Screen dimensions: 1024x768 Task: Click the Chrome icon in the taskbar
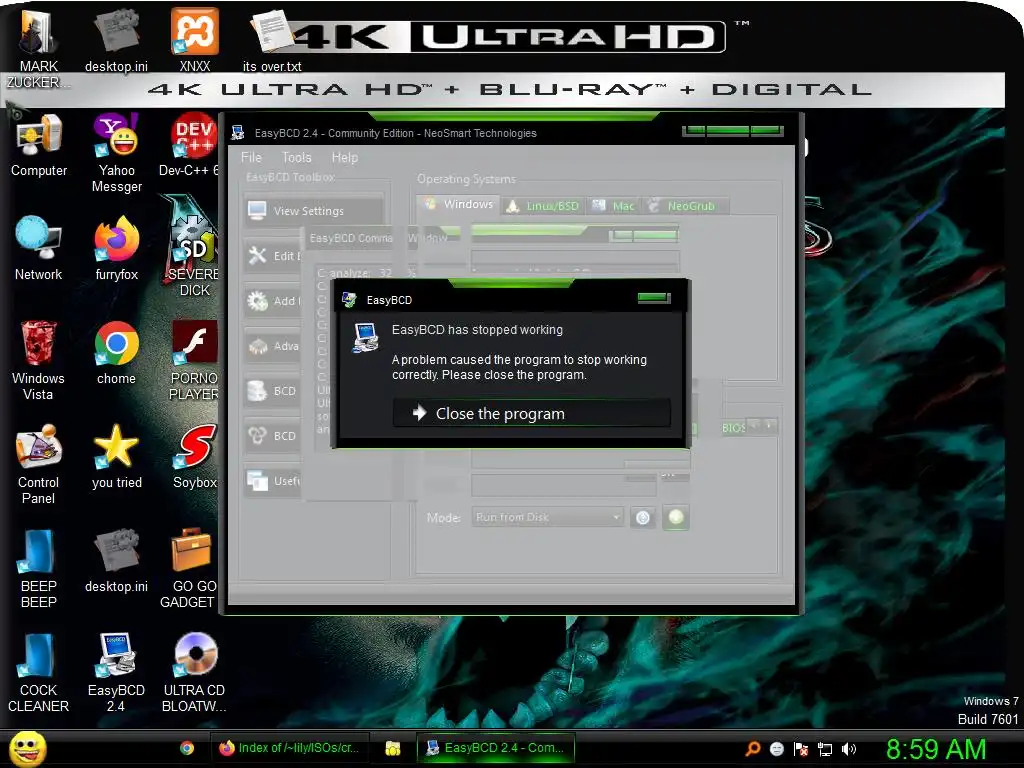(x=187, y=748)
